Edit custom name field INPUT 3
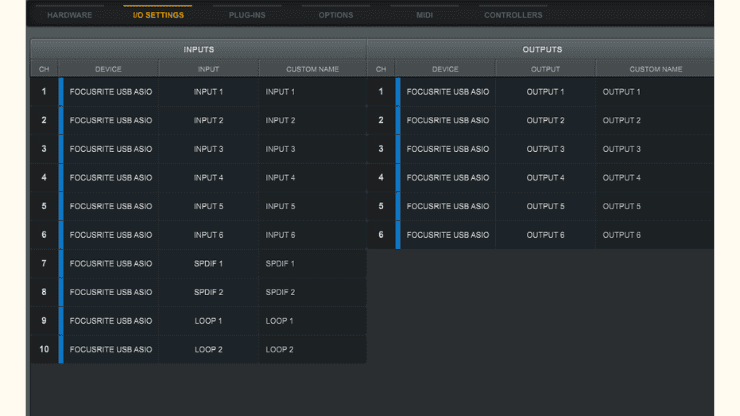Image resolution: width=740 pixels, height=416 pixels. tap(313, 149)
